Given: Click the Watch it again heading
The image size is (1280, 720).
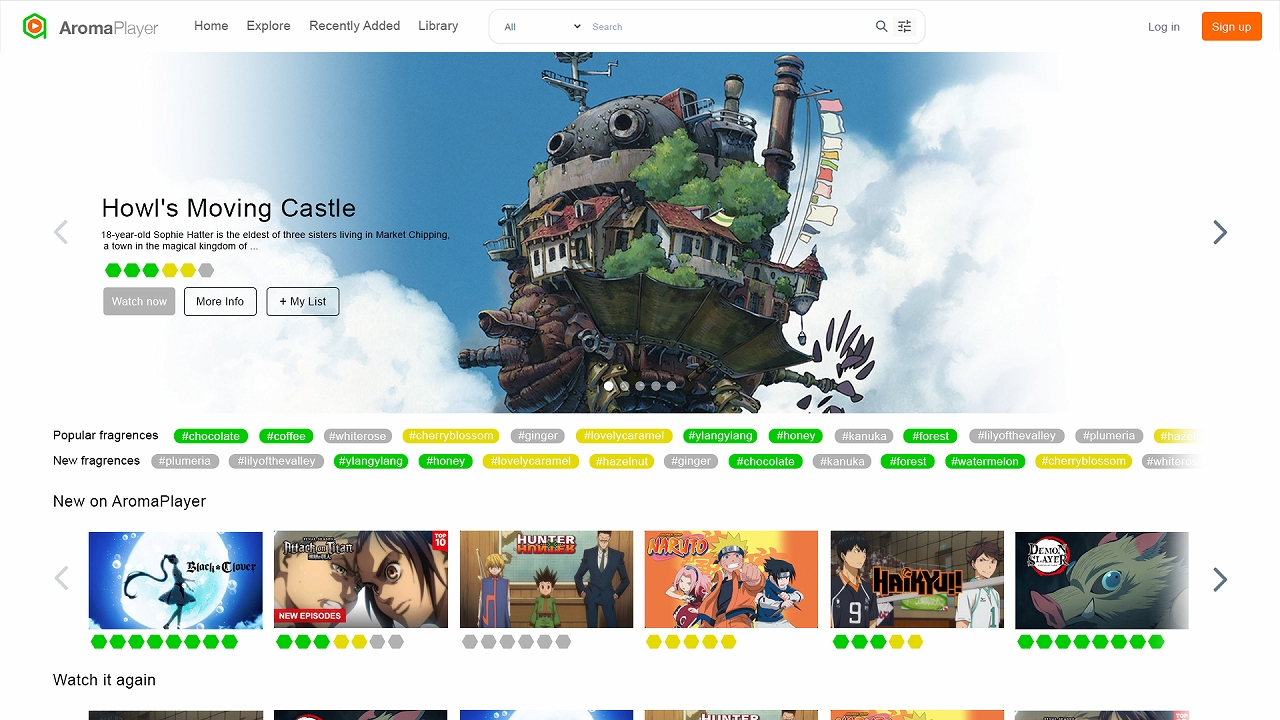Looking at the screenshot, I should 104,680.
